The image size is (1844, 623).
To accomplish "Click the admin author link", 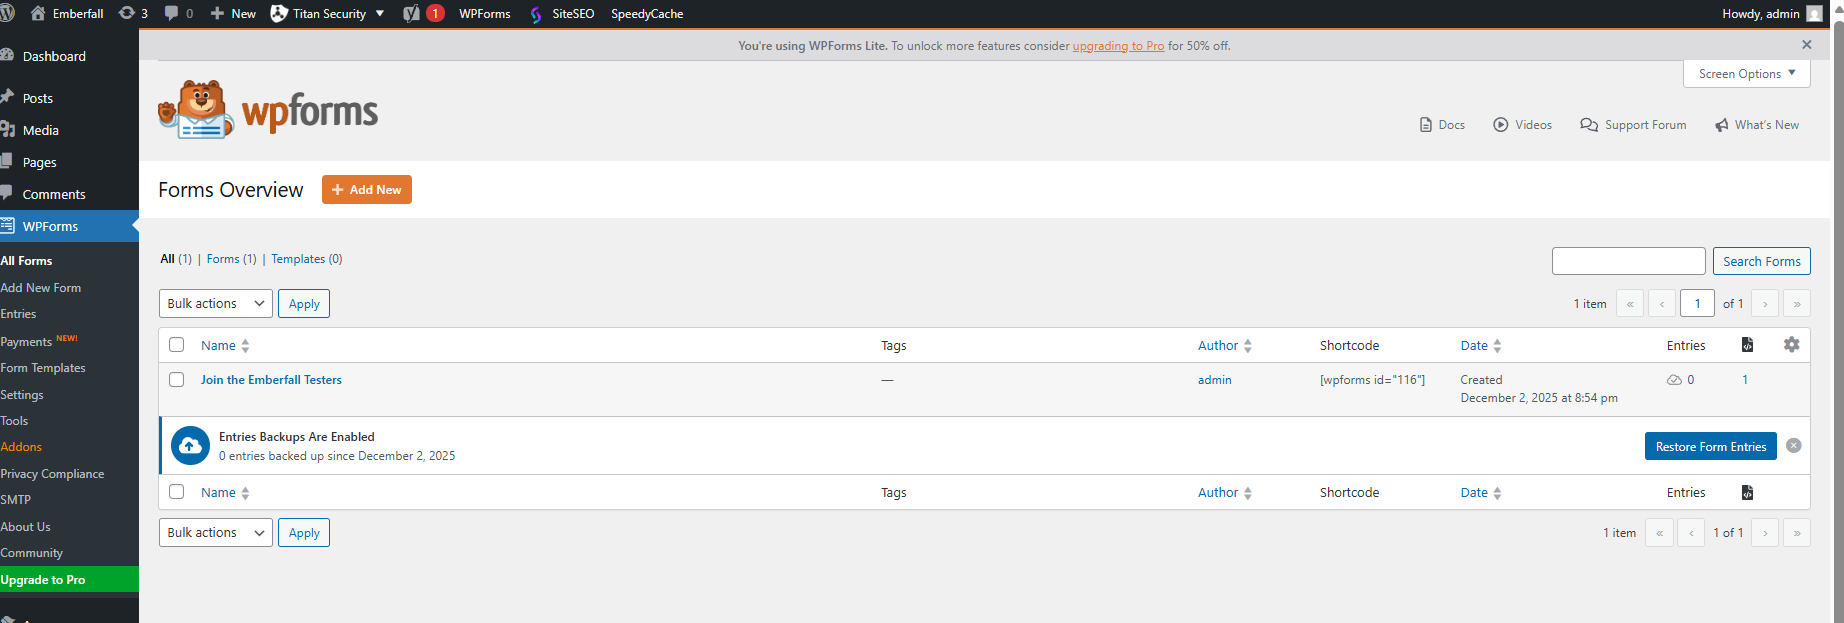I will click(1215, 380).
